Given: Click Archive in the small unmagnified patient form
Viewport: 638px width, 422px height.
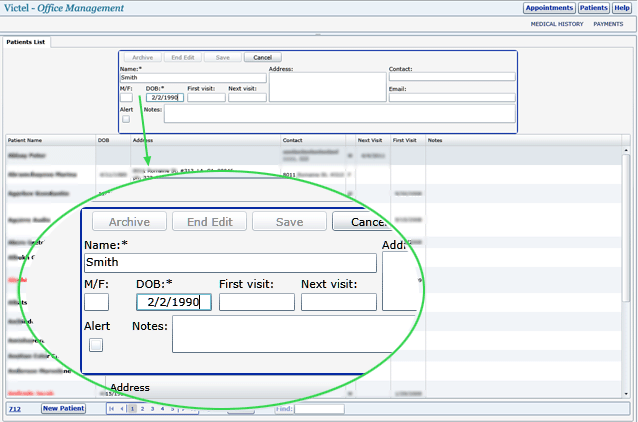Looking at the screenshot, I should tap(142, 58).
